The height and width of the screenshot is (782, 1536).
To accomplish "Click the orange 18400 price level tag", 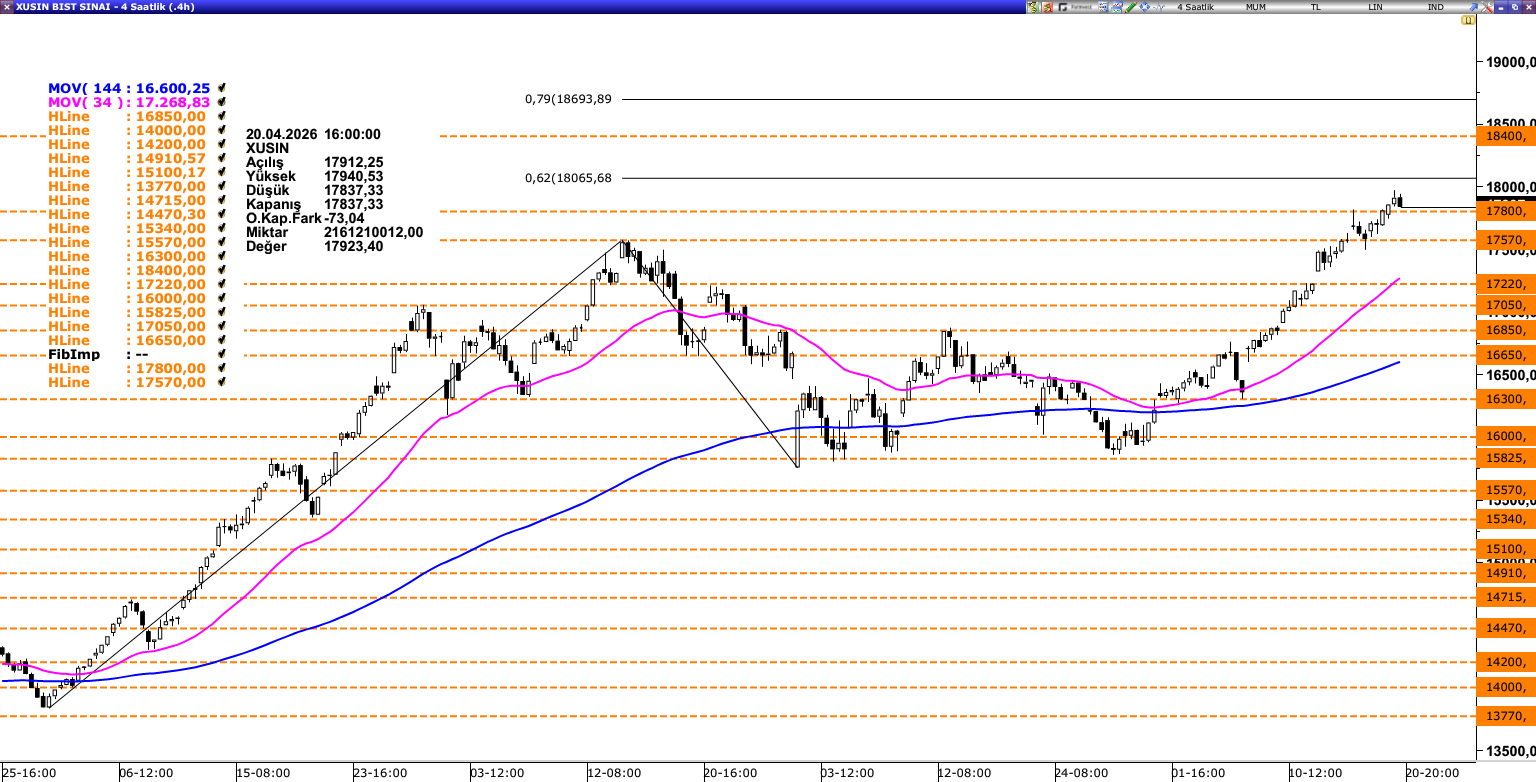I will pos(1506,135).
